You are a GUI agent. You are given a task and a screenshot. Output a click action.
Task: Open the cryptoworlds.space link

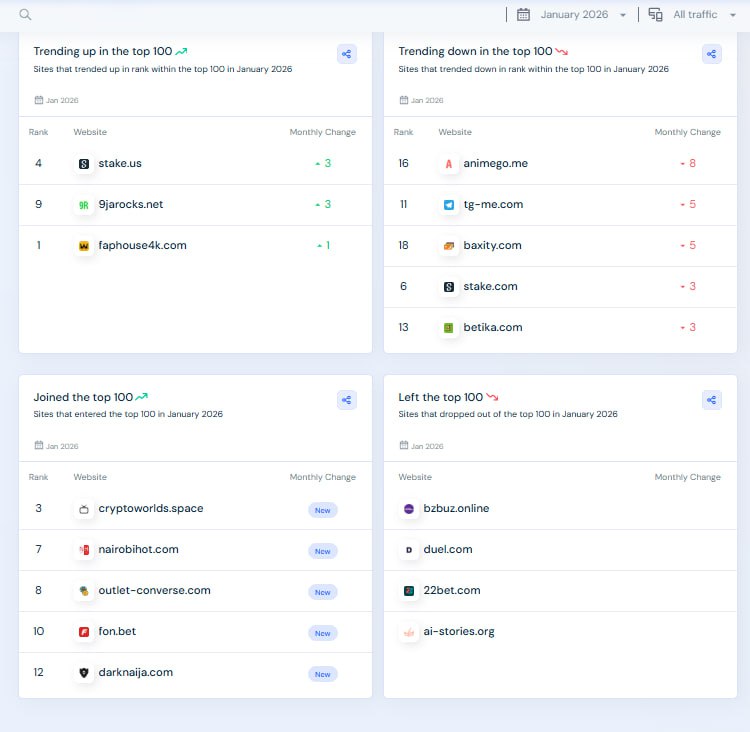(x=150, y=508)
